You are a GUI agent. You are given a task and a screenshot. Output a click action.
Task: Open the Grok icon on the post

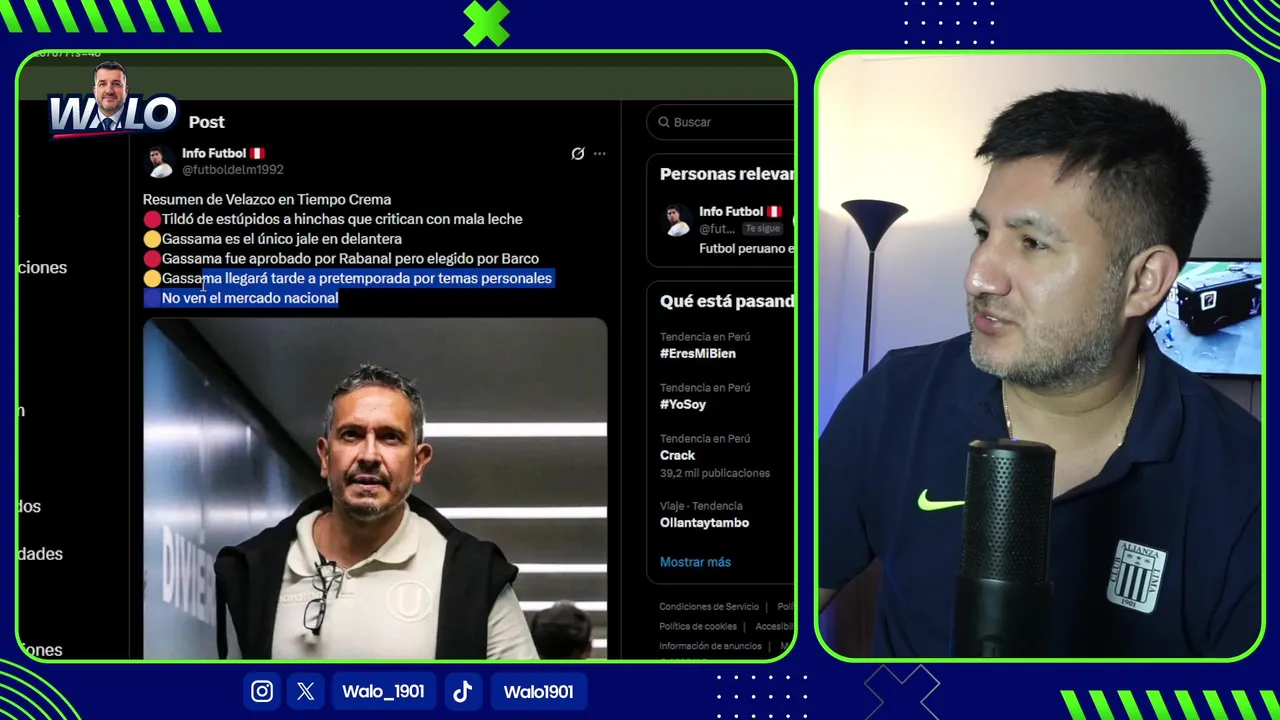(577, 153)
